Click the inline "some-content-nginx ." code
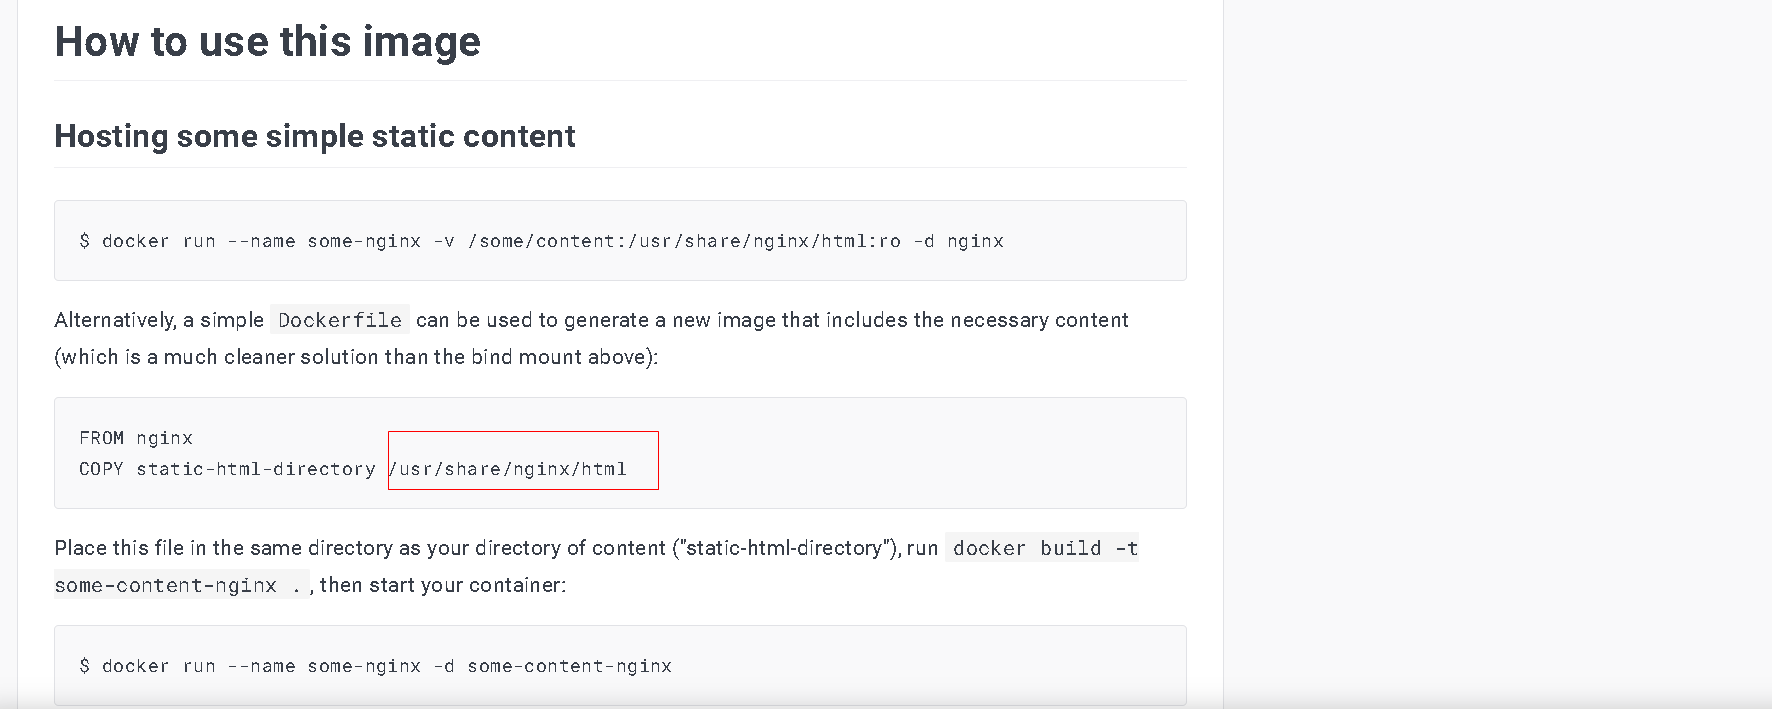 [178, 586]
